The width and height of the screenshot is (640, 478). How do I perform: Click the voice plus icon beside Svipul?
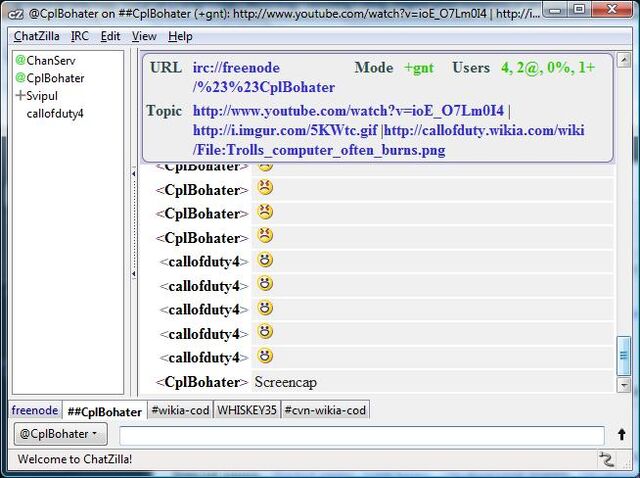(20, 96)
